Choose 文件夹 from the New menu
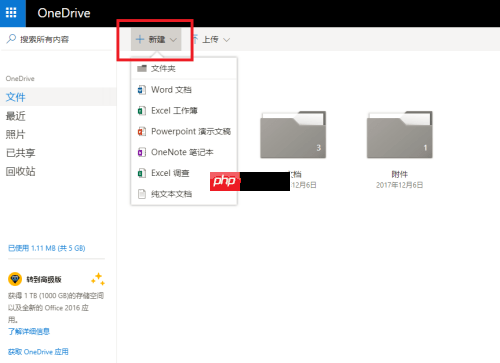500x363 pixels. [x=184, y=68]
